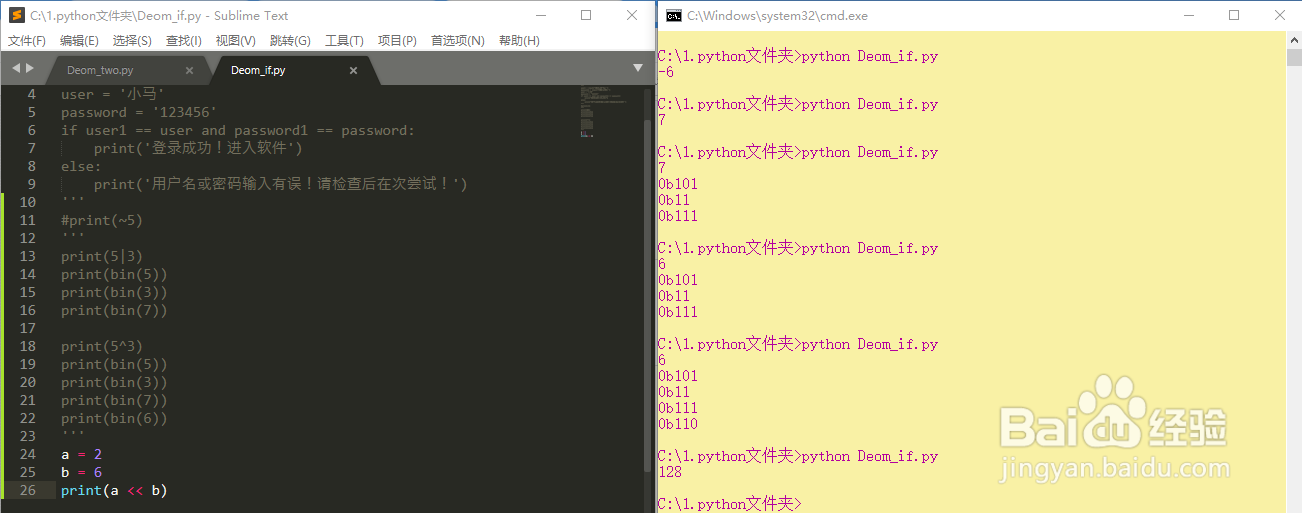Switch to the Deom_two.py tab
Image resolution: width=1302 pixels, height=513 pixels.
click(x=100, y=70)
